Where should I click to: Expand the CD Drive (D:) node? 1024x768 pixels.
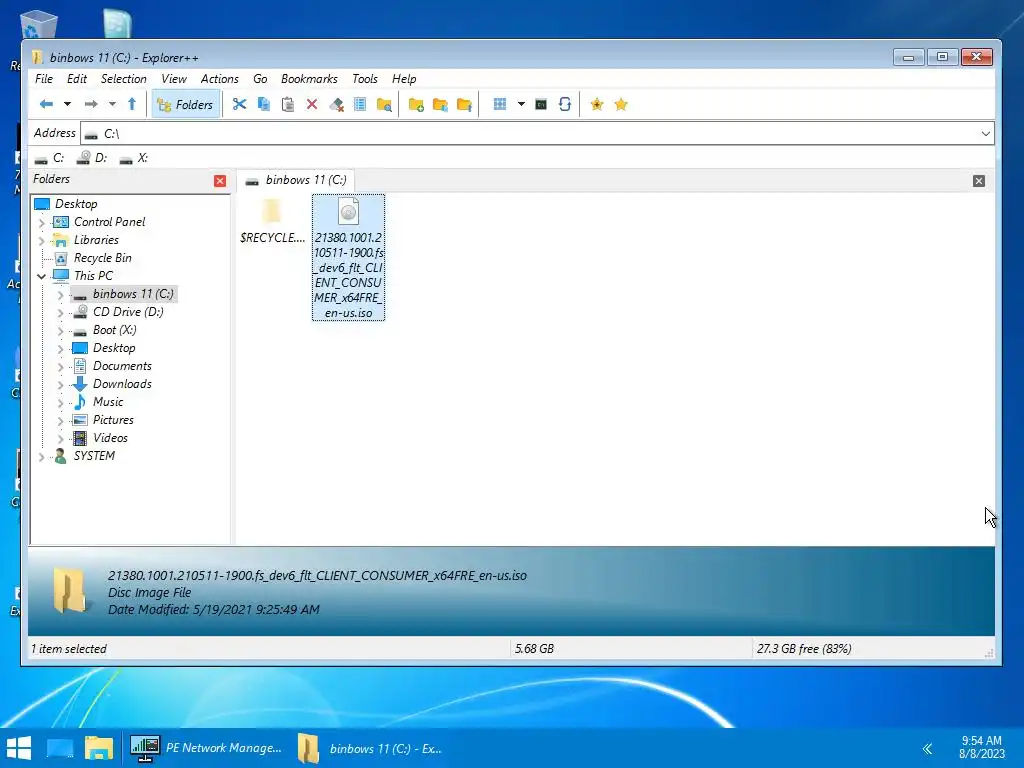click(x=61, y=313)
